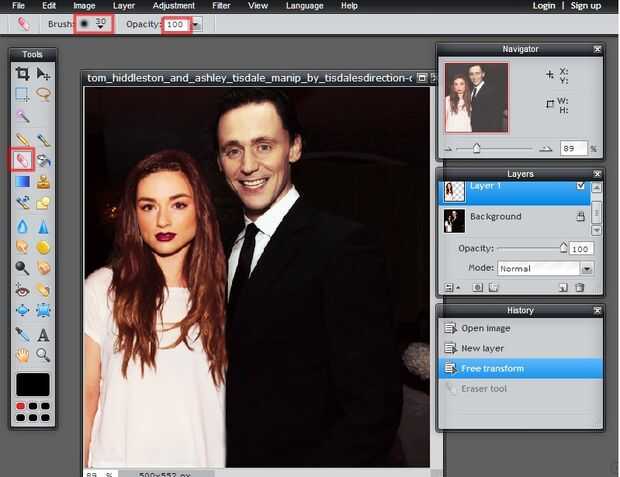Toggle Background layer lock icon

click(x=581, y=216)
